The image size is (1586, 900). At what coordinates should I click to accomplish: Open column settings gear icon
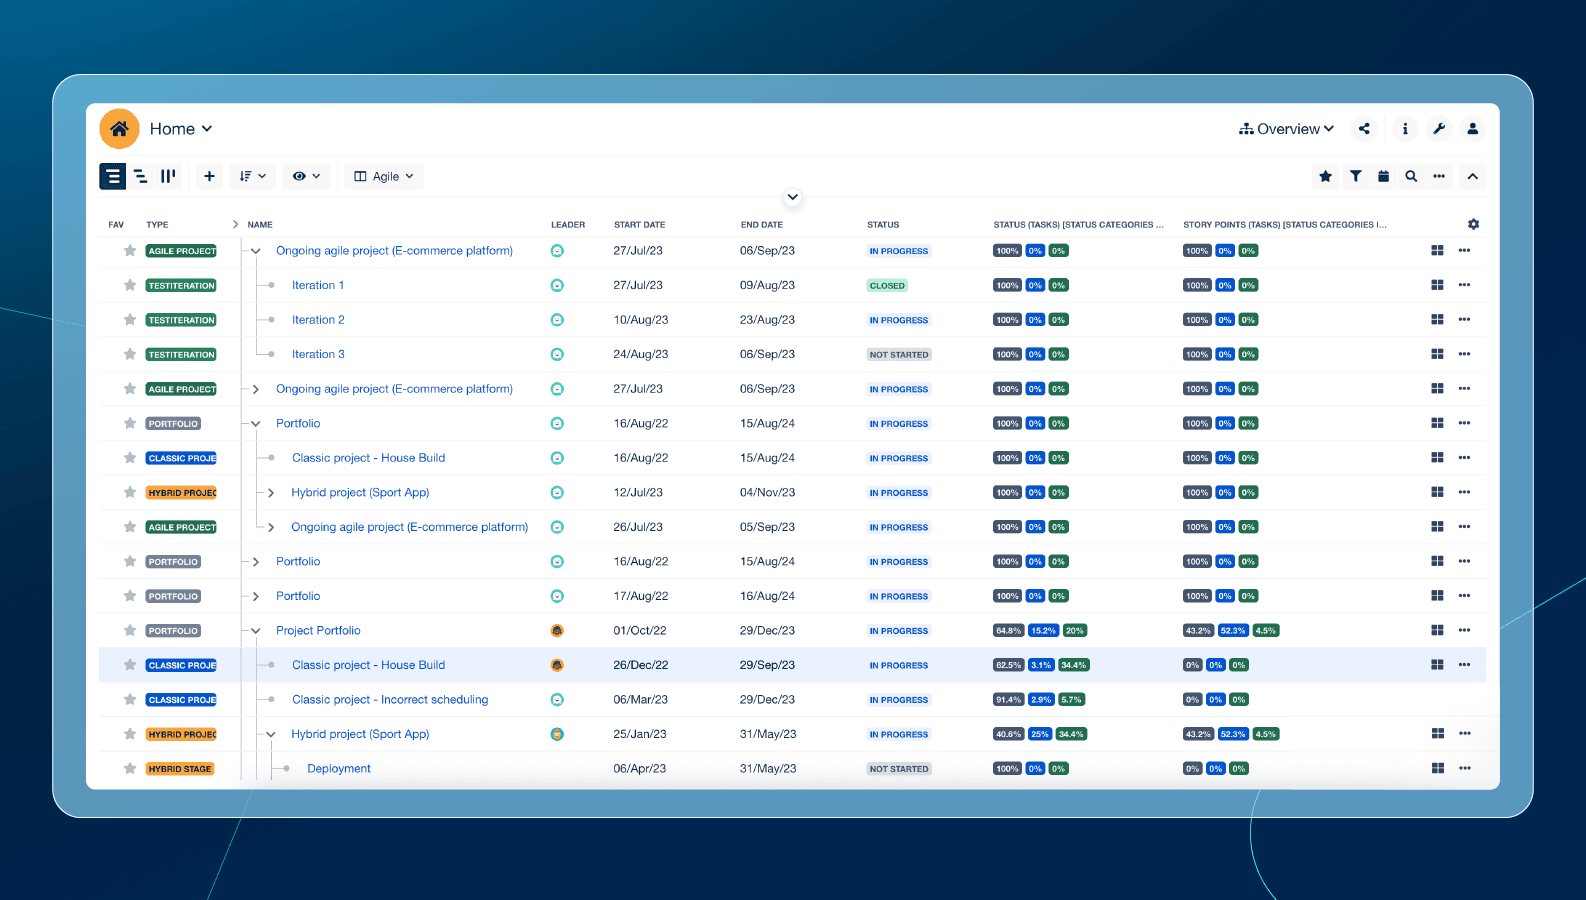[1473, 225]
